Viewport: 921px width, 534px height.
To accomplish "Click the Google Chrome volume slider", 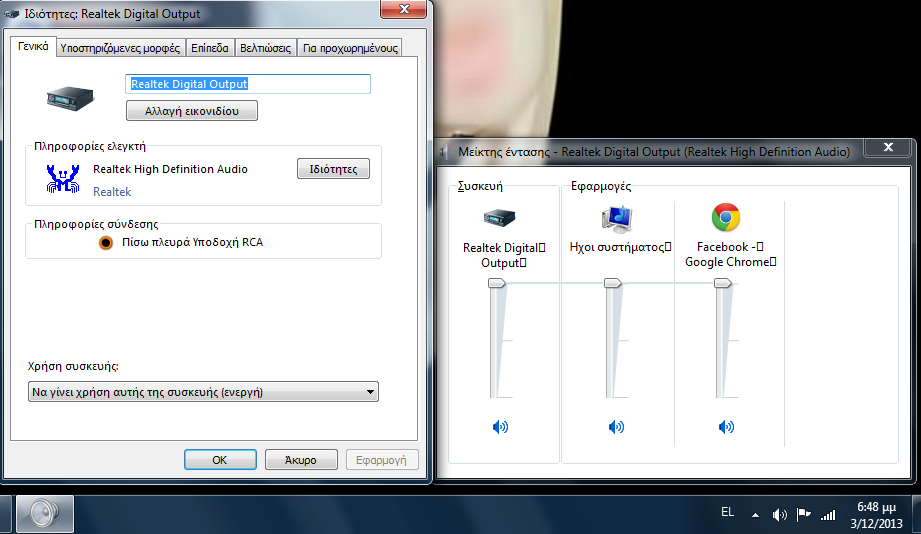I will point(722,283).
